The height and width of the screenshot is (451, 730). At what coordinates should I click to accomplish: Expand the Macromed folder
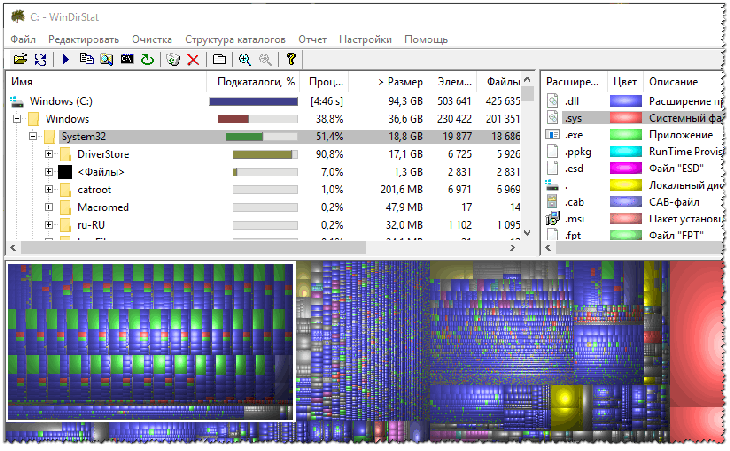(x=49, y=207)
